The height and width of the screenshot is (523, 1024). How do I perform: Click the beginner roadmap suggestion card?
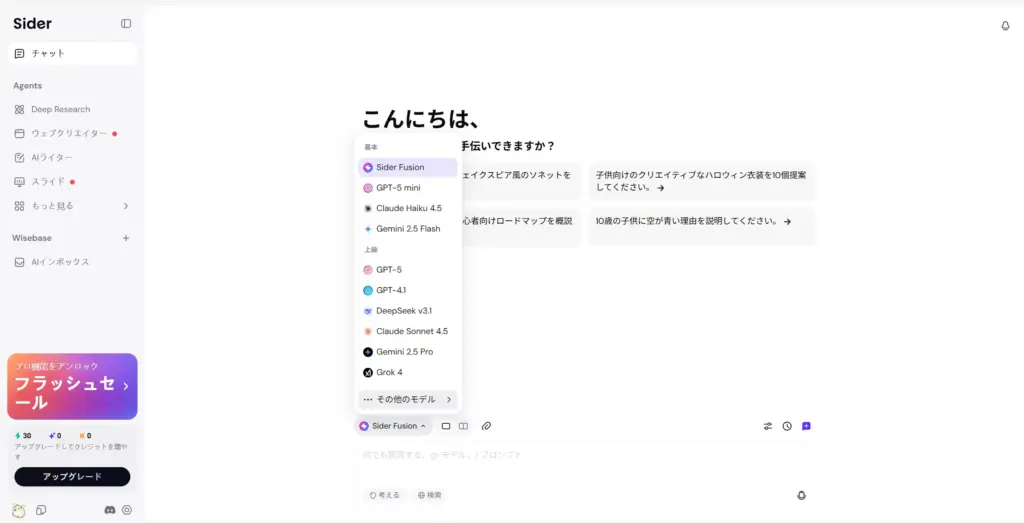pos(521,227)
